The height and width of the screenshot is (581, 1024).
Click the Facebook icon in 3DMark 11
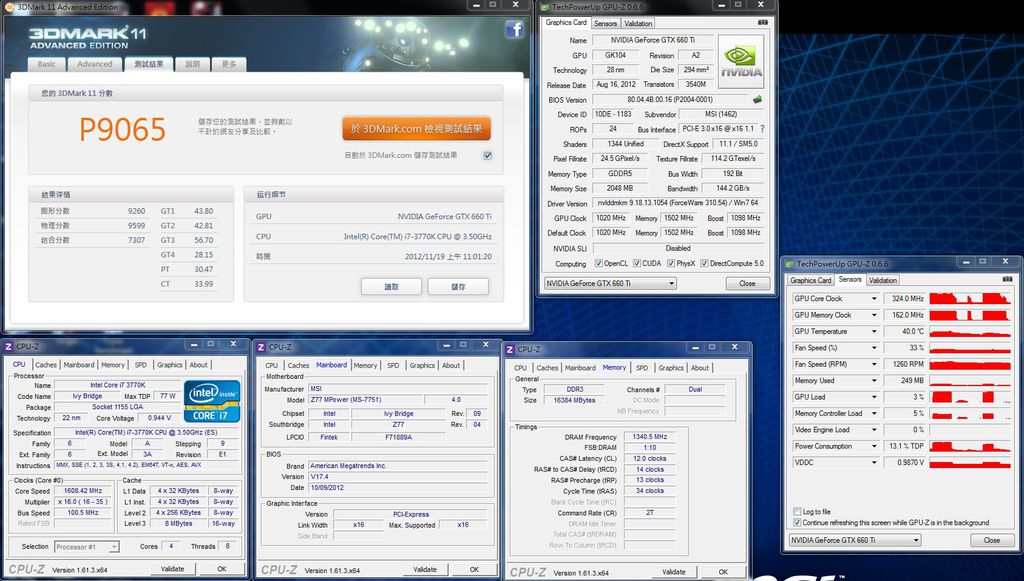pyautogui.click(x=515, y=29)
